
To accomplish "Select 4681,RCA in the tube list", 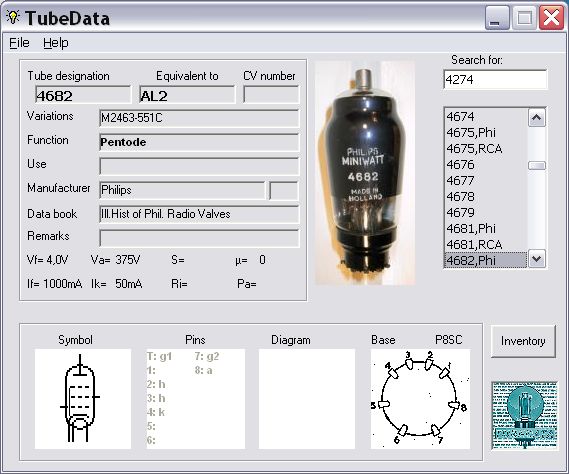I will [x=486, y=244].
